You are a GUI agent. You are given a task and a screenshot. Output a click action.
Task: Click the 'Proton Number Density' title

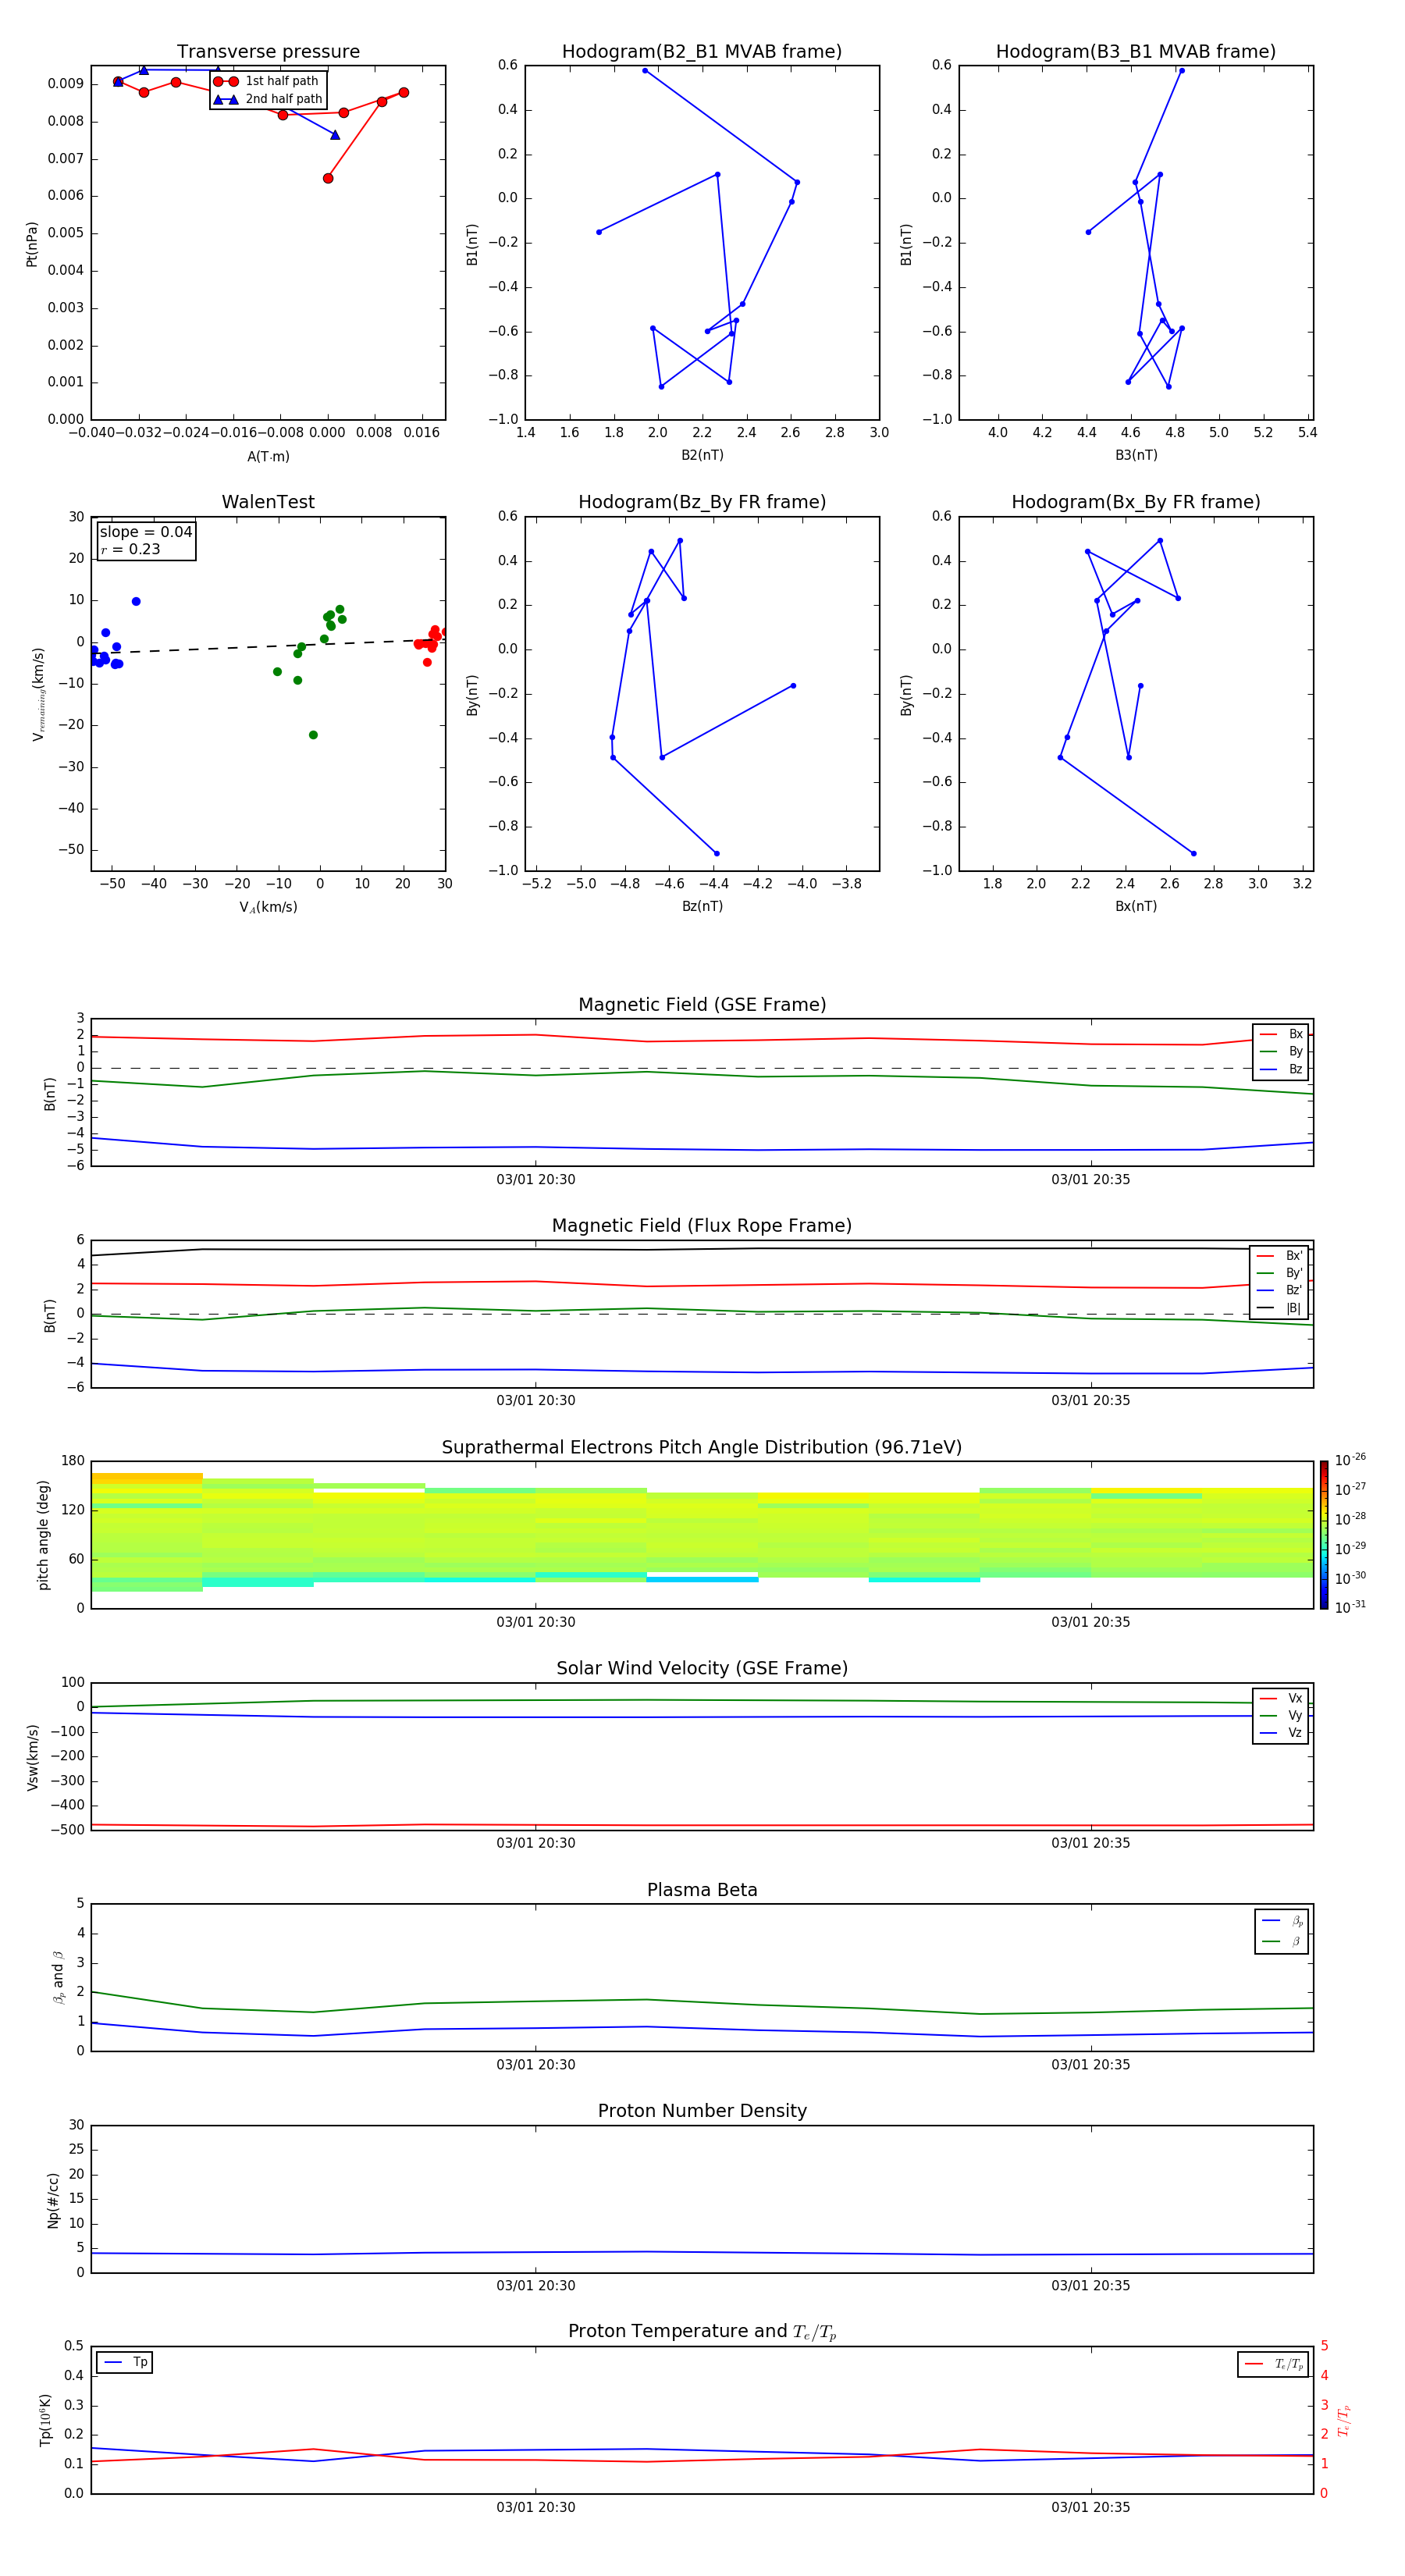click(x=702, y=2111)
